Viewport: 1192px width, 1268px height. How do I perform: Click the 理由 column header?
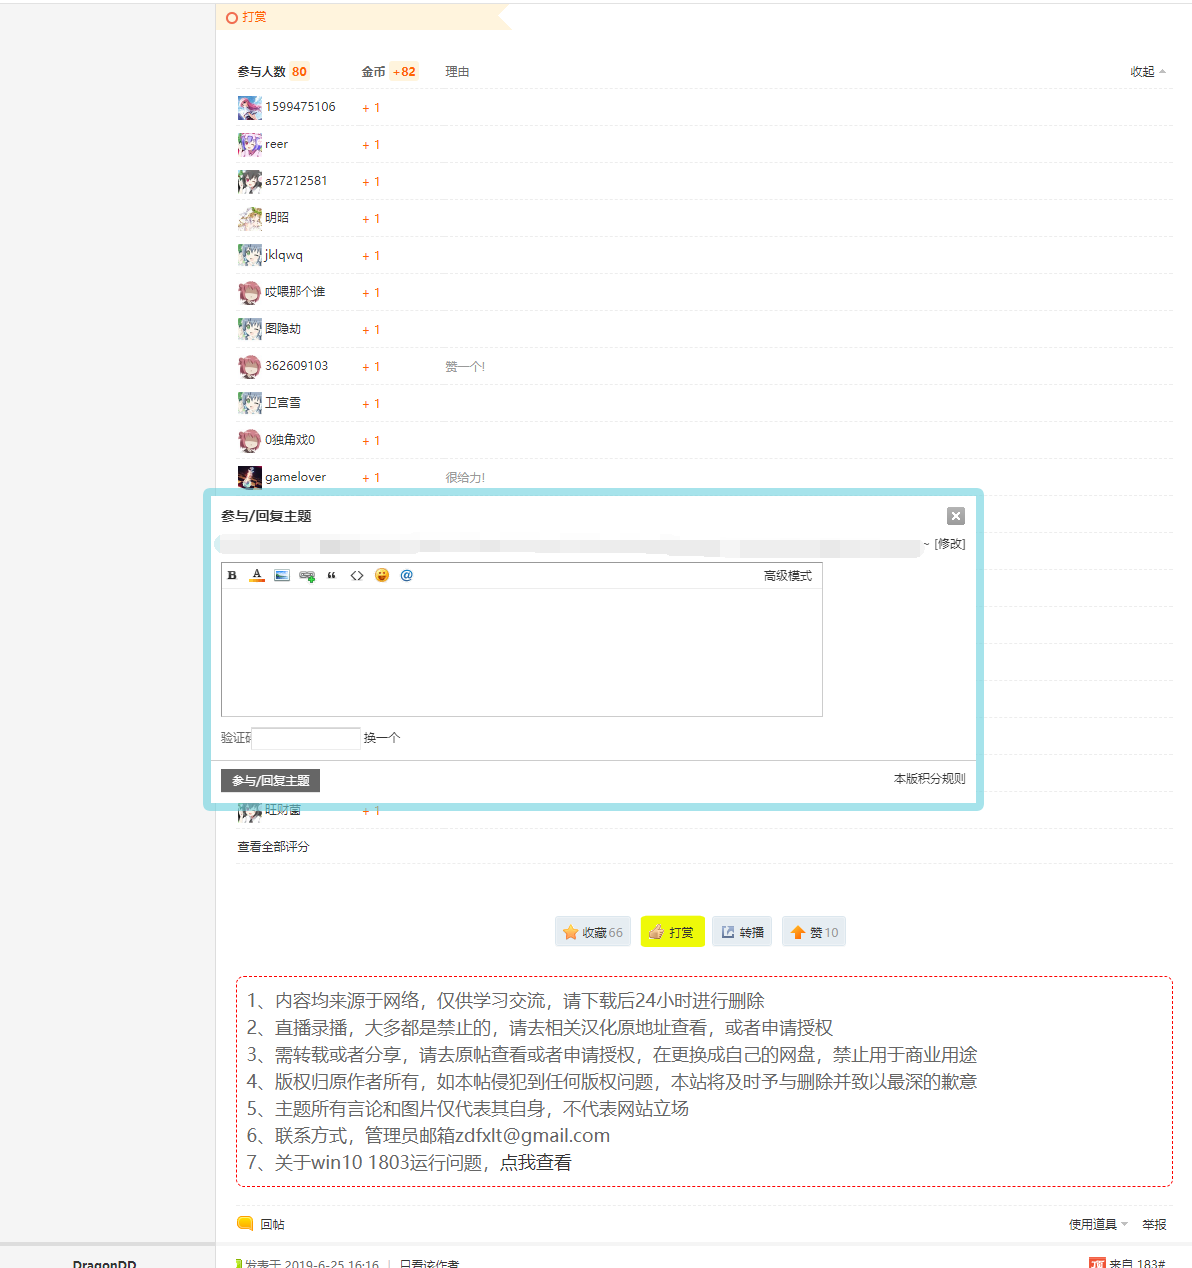[x=457, y=72]
